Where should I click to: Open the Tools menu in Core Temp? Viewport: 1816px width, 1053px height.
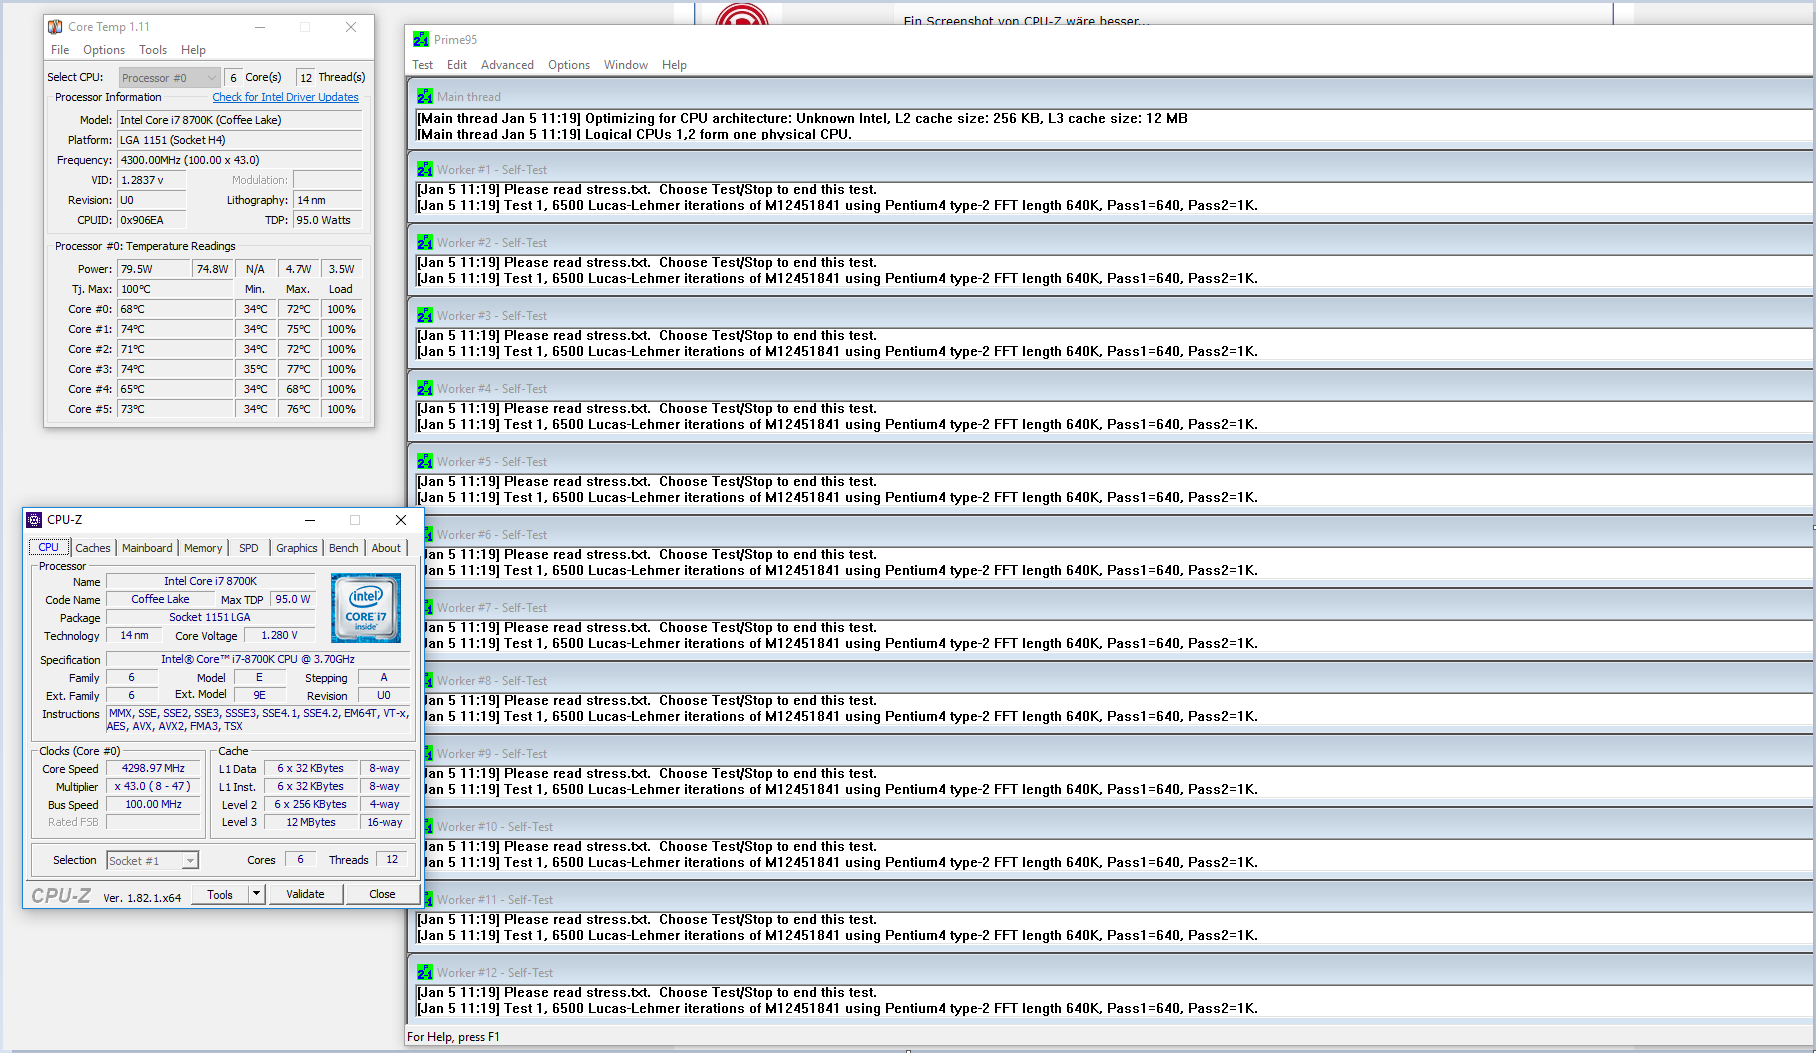[x=153, y=50]
